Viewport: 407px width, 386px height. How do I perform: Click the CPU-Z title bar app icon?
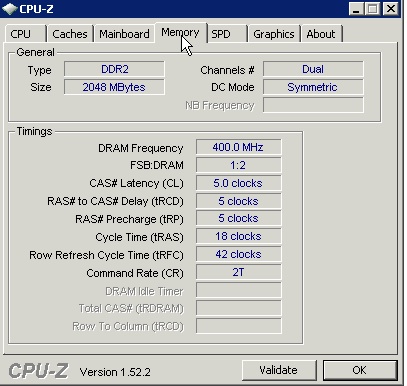point(9,8)
